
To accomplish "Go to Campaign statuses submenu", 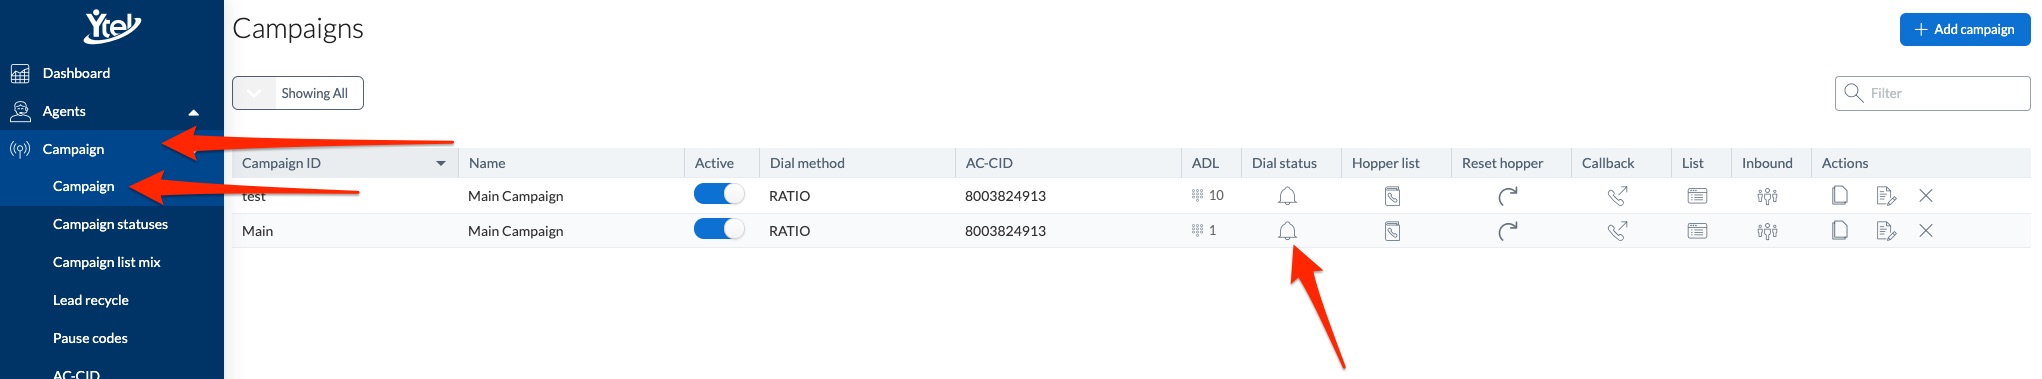I will coord(110,224).
